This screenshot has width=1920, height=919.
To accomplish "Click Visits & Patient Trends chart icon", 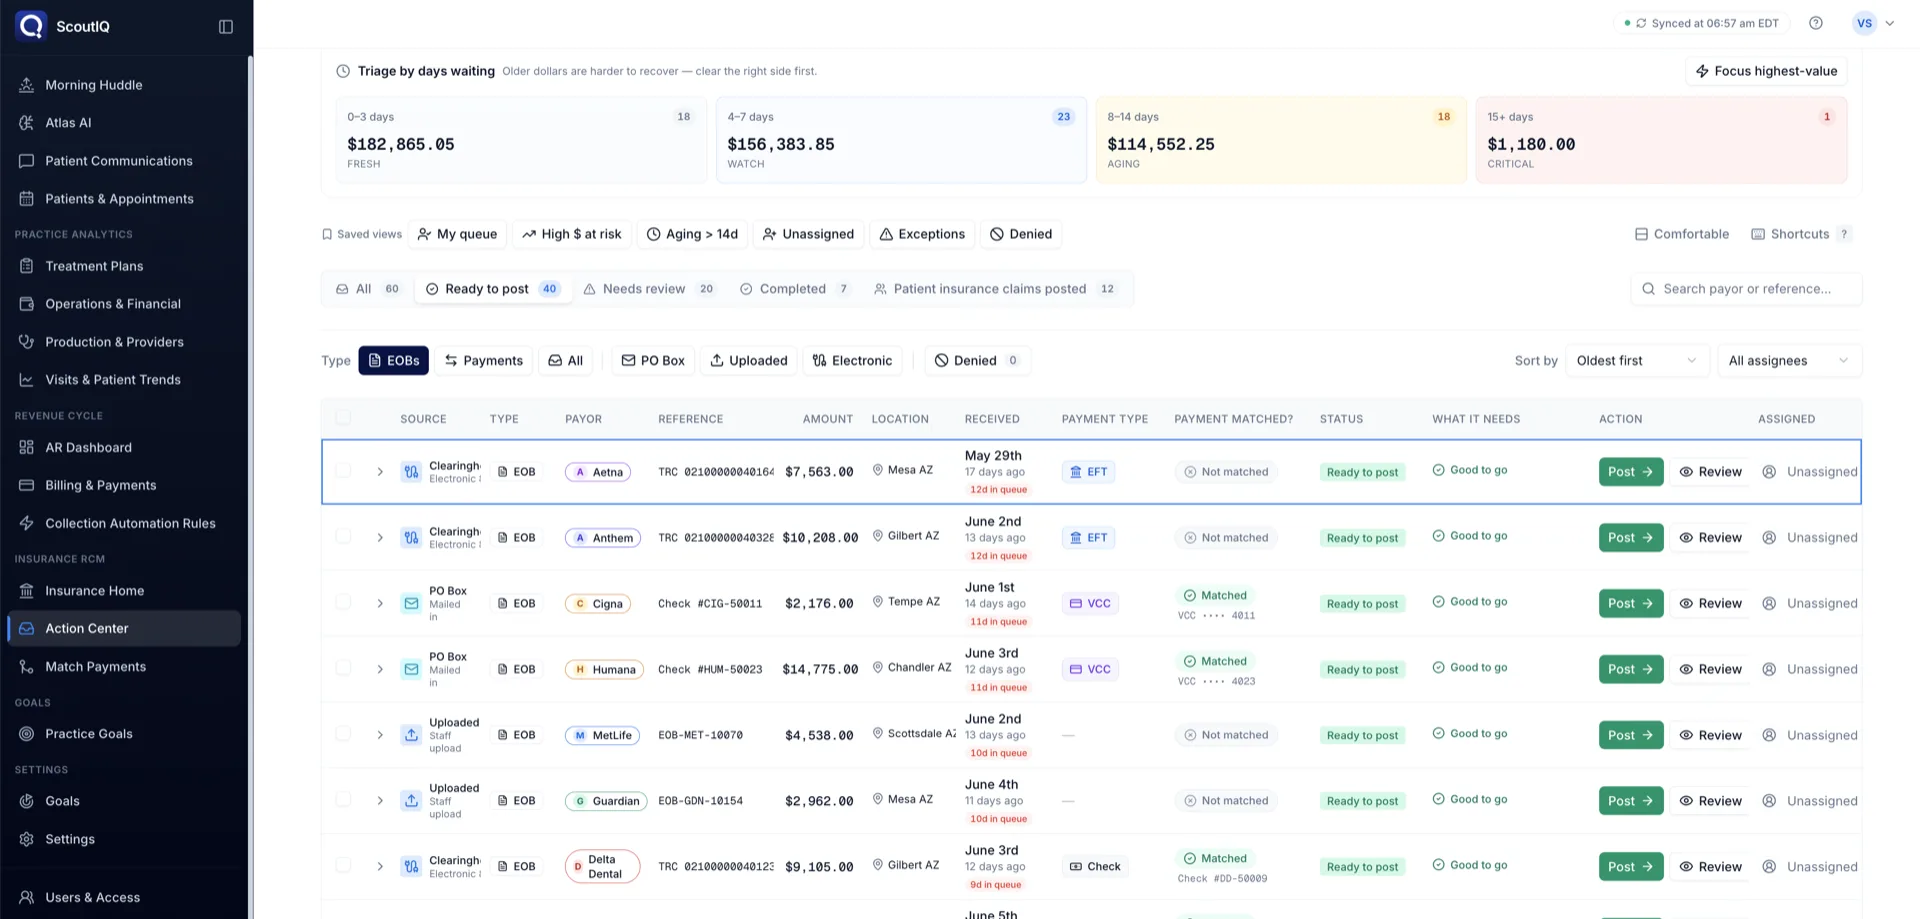I will (x=27, y=380).
